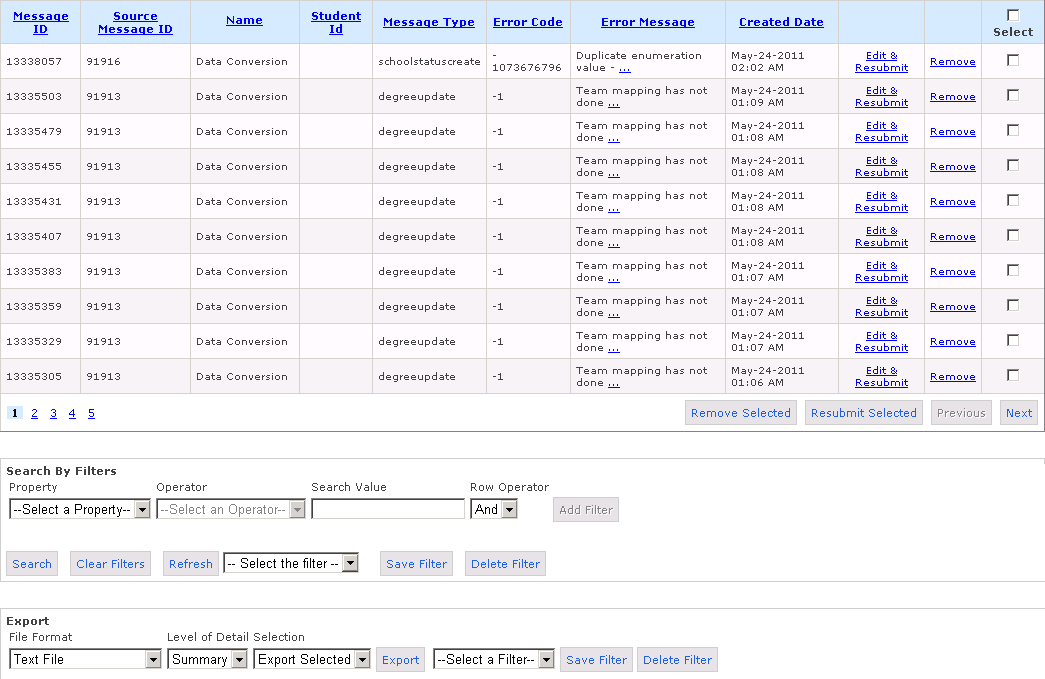The width and height of the screenshot is (1045, 679).
Task: Click the Remove Selected button
Action: coord(741,413)
